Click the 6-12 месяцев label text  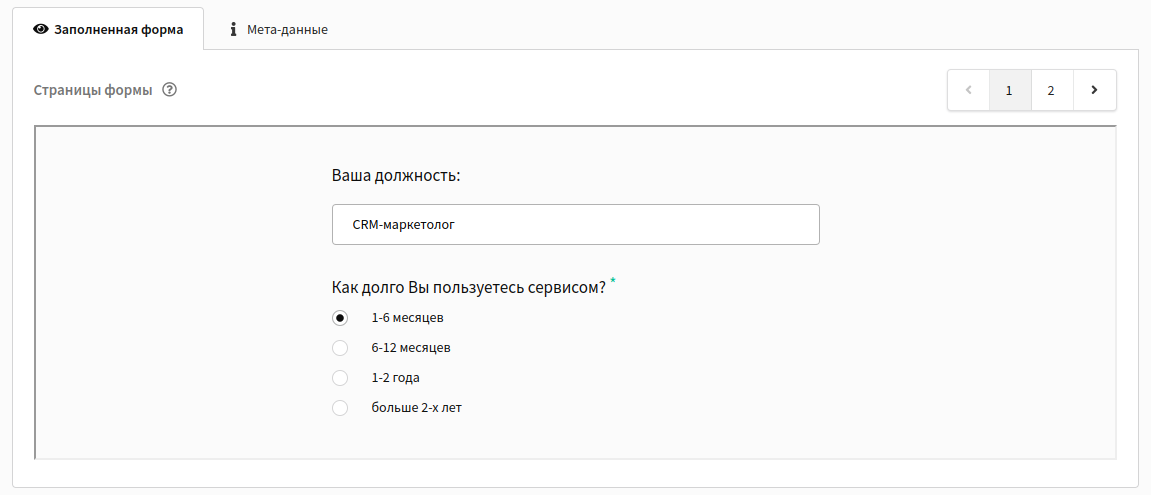point(411,348)
